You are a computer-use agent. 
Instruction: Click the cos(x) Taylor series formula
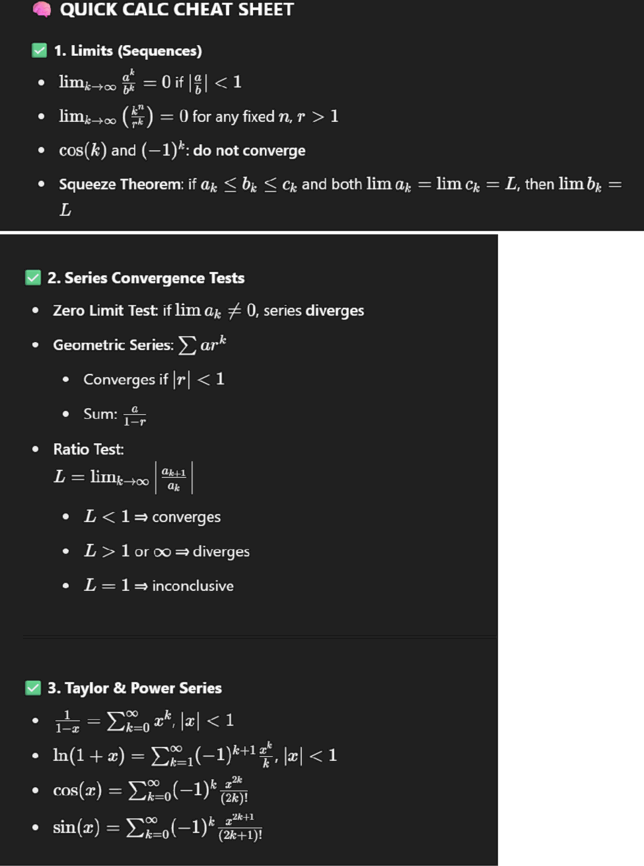[x=151, y=790]
